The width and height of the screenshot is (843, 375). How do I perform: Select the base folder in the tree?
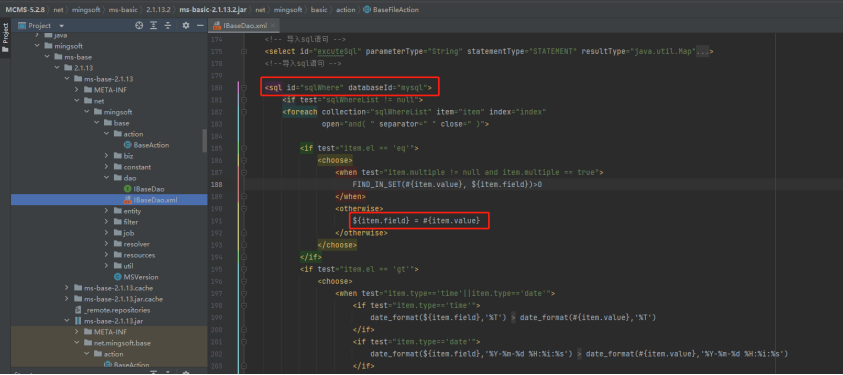click(121, 123)
